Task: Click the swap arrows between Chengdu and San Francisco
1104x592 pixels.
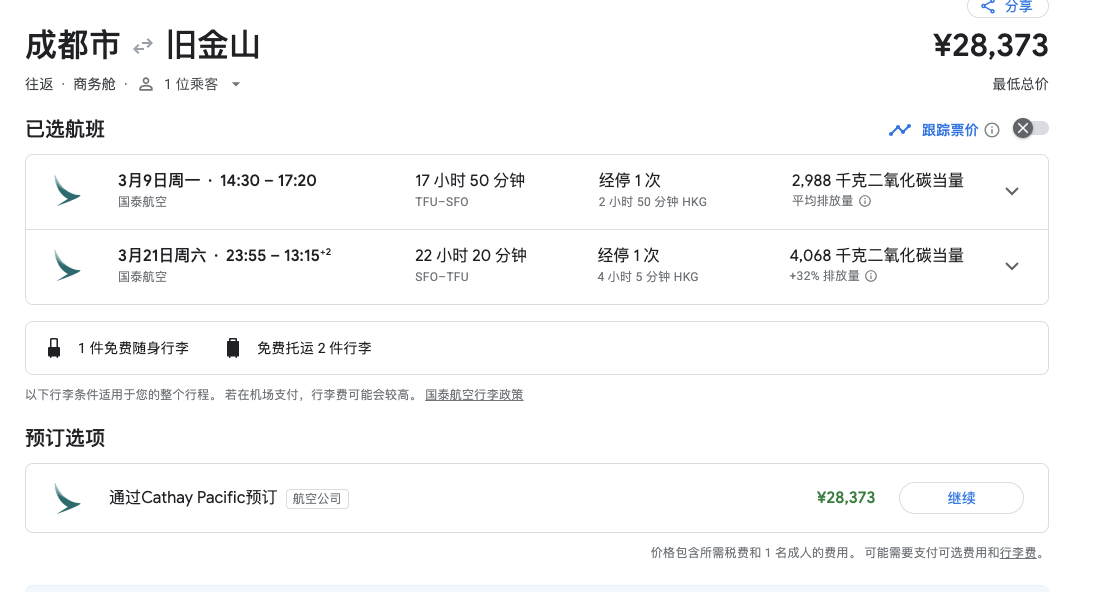Action: pos(143,45)
